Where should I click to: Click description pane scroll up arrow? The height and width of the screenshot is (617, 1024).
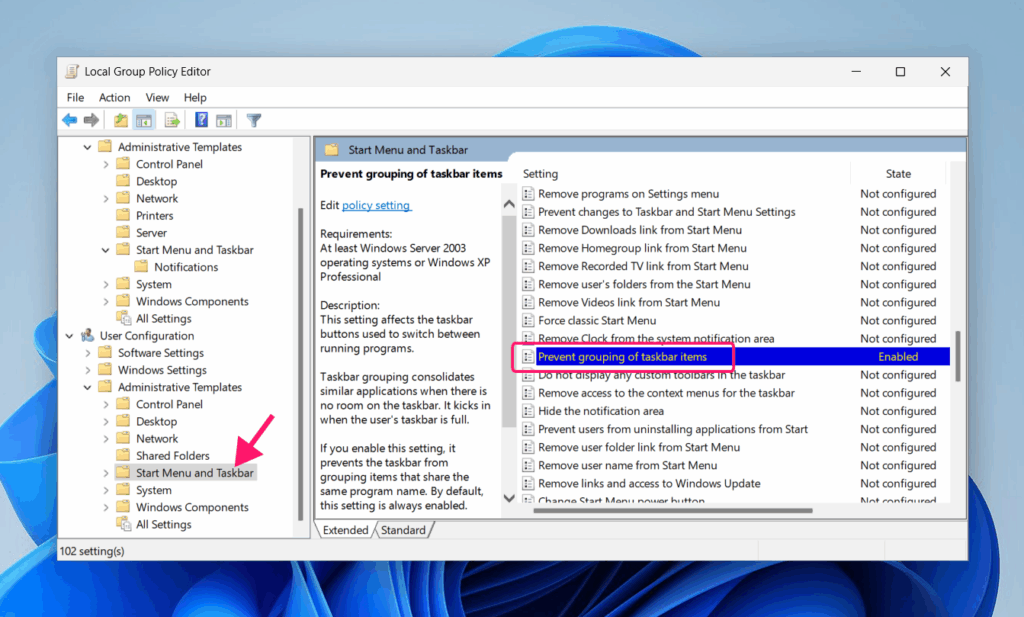point(509,204)
